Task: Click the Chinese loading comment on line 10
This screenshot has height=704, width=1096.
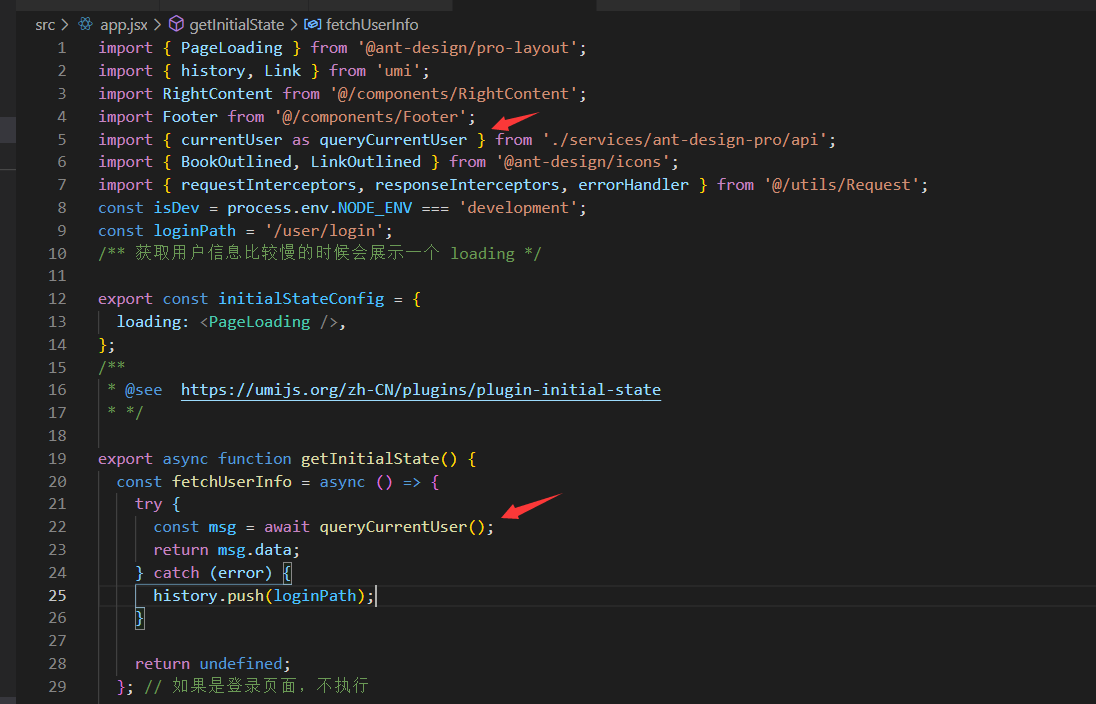Action: coord(319,252)
